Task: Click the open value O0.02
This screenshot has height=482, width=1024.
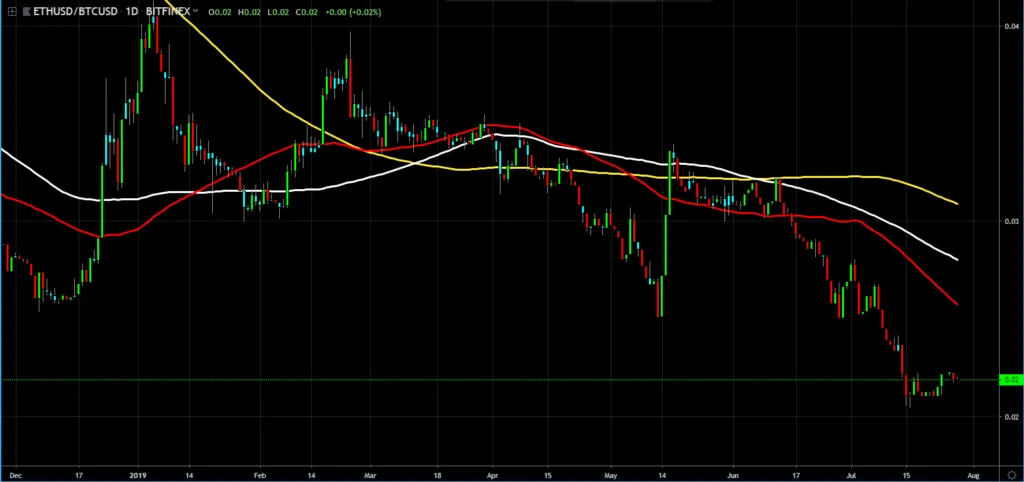Action: click(x=219, y=12)
